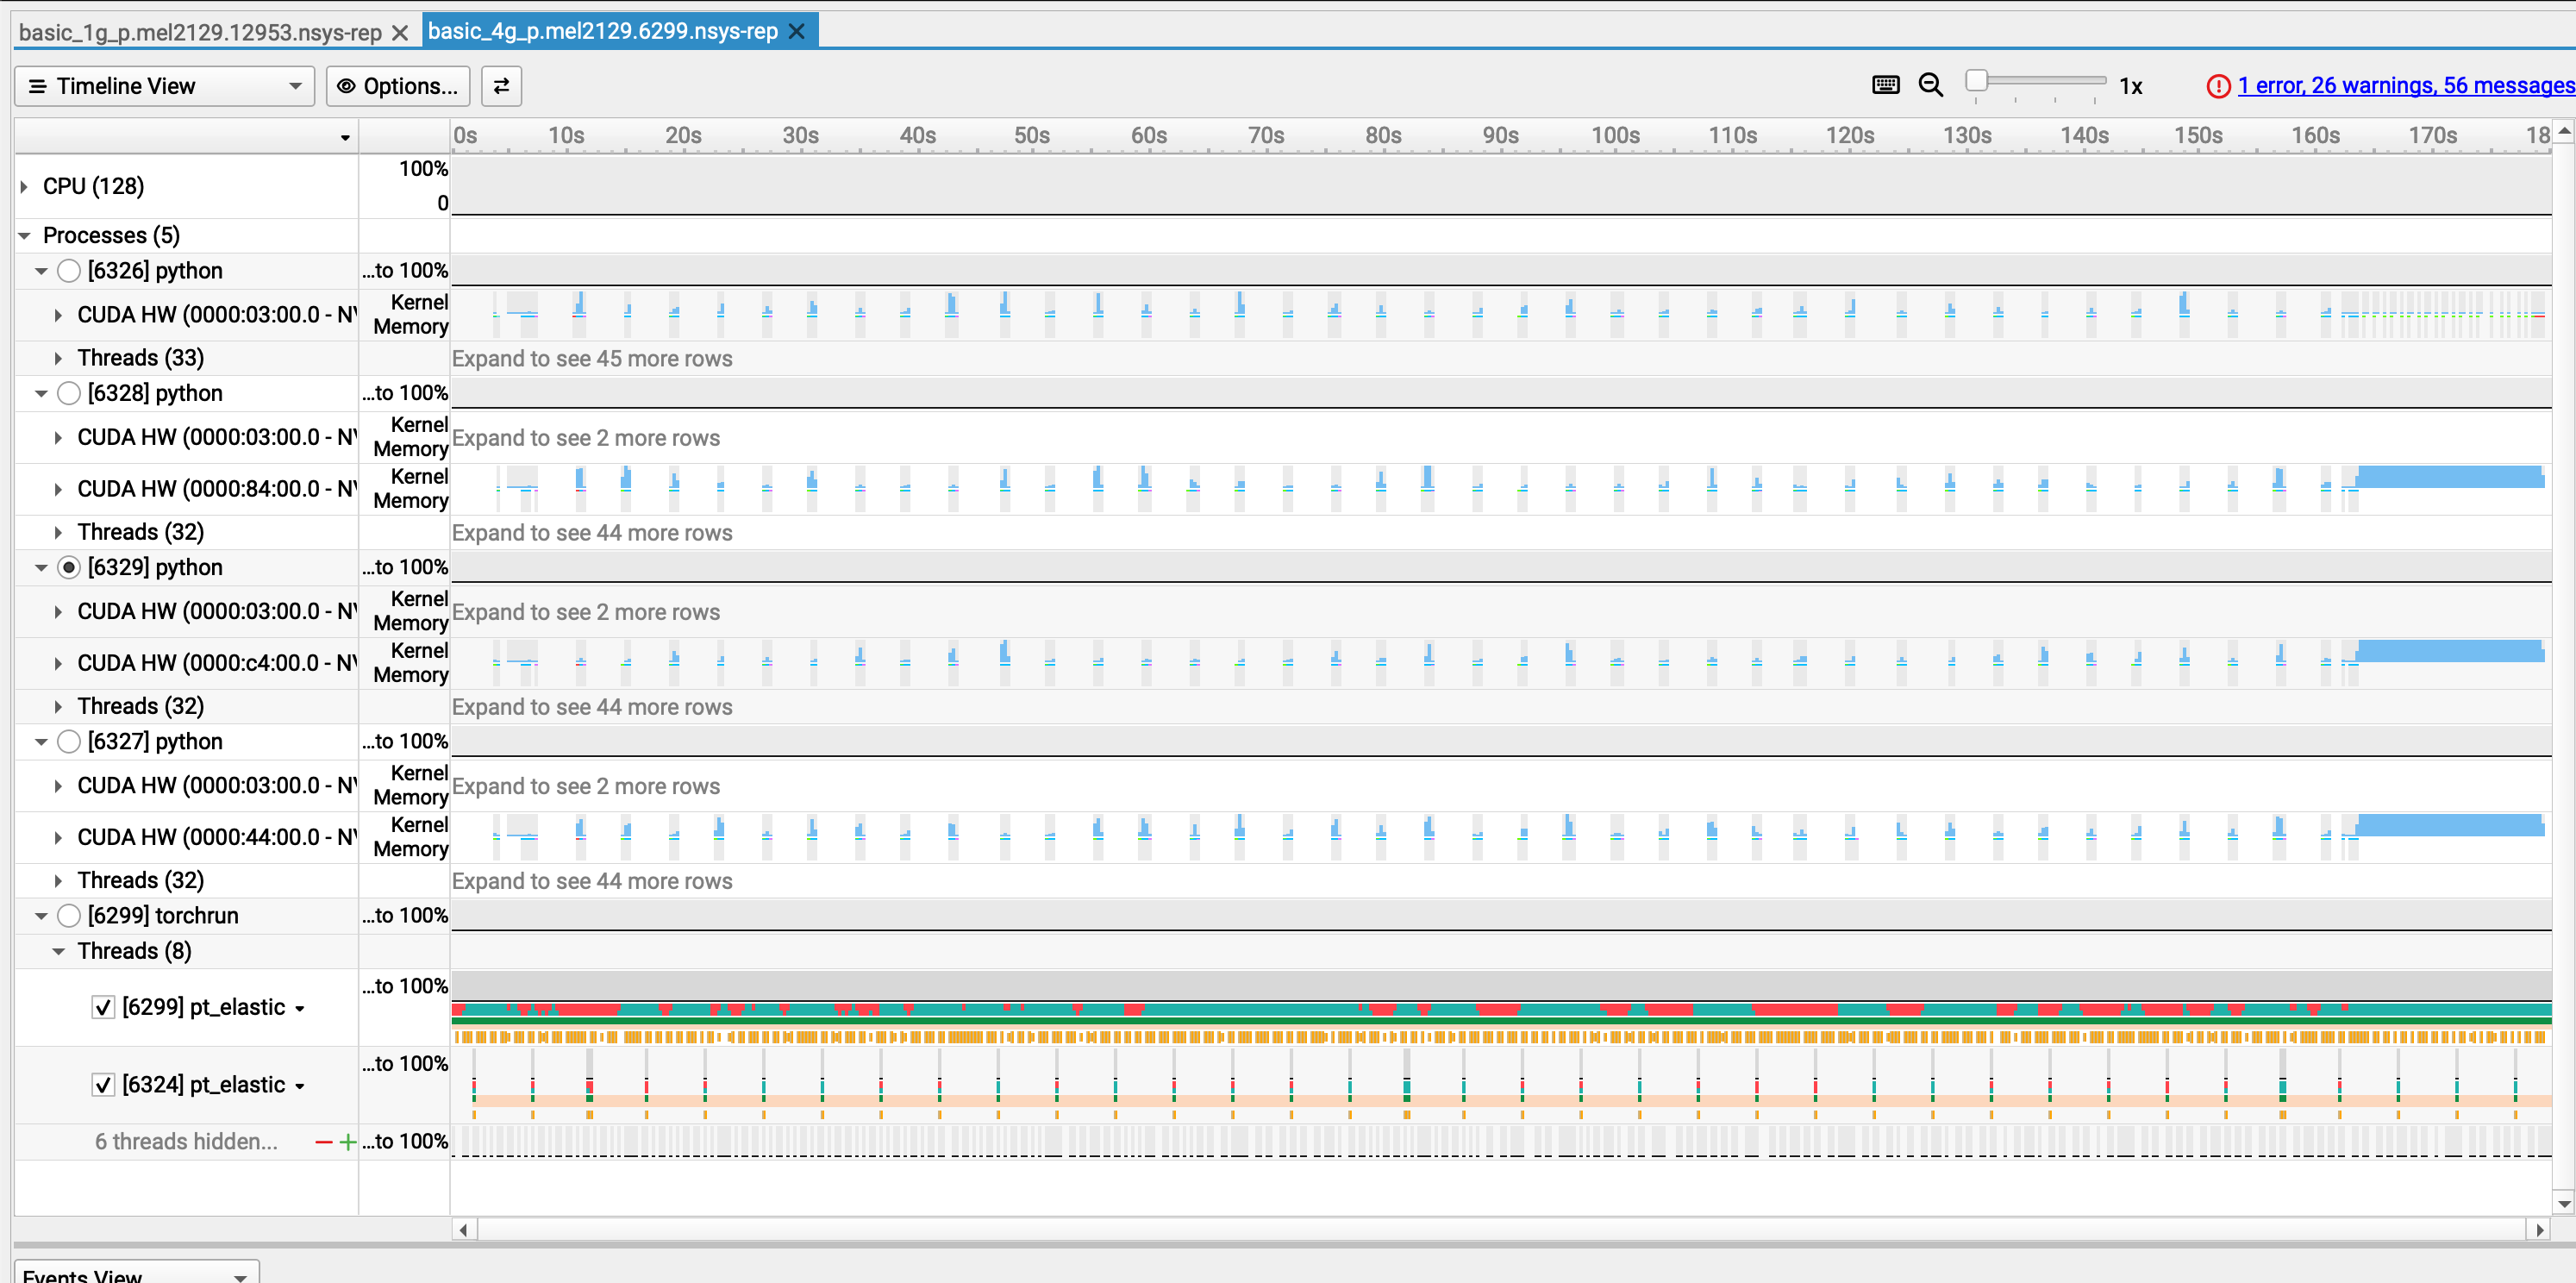Viewport: 2576px width, 1283px height.
Task: Click the red error alert icon
Action: pos(2217,86)
